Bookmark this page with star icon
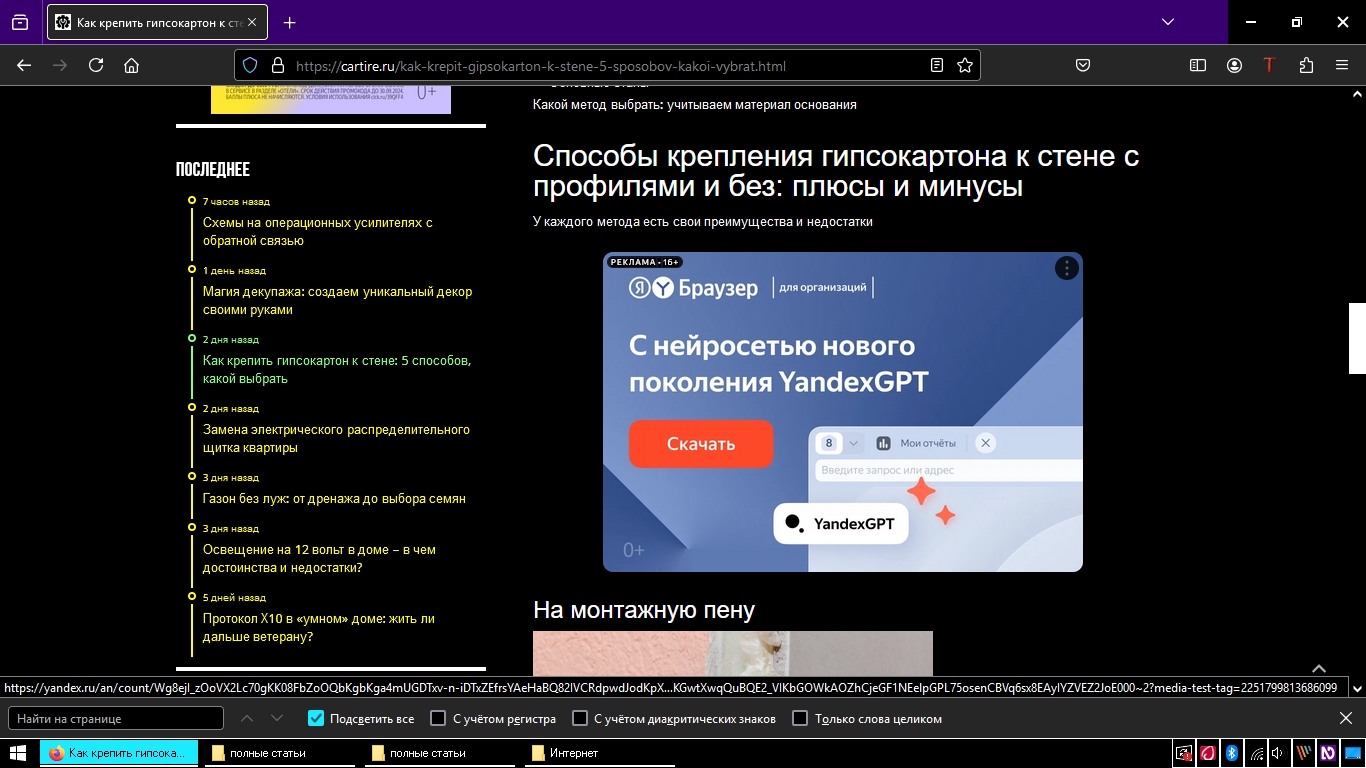1366x768 pixels. (965, 65)
